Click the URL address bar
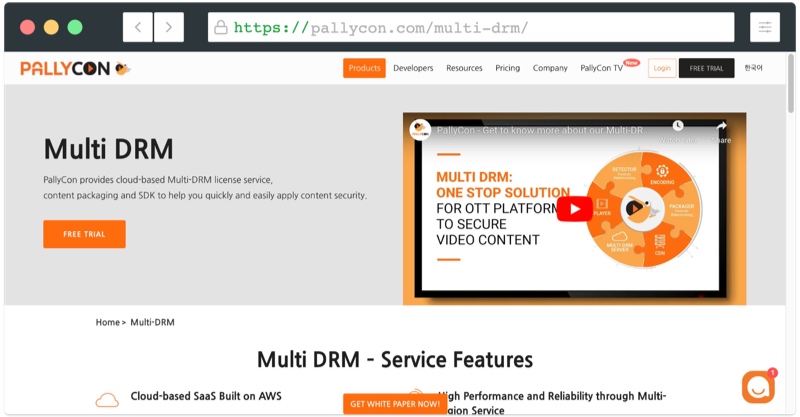This screenshot has width=800, height=417. pos(471,27)
